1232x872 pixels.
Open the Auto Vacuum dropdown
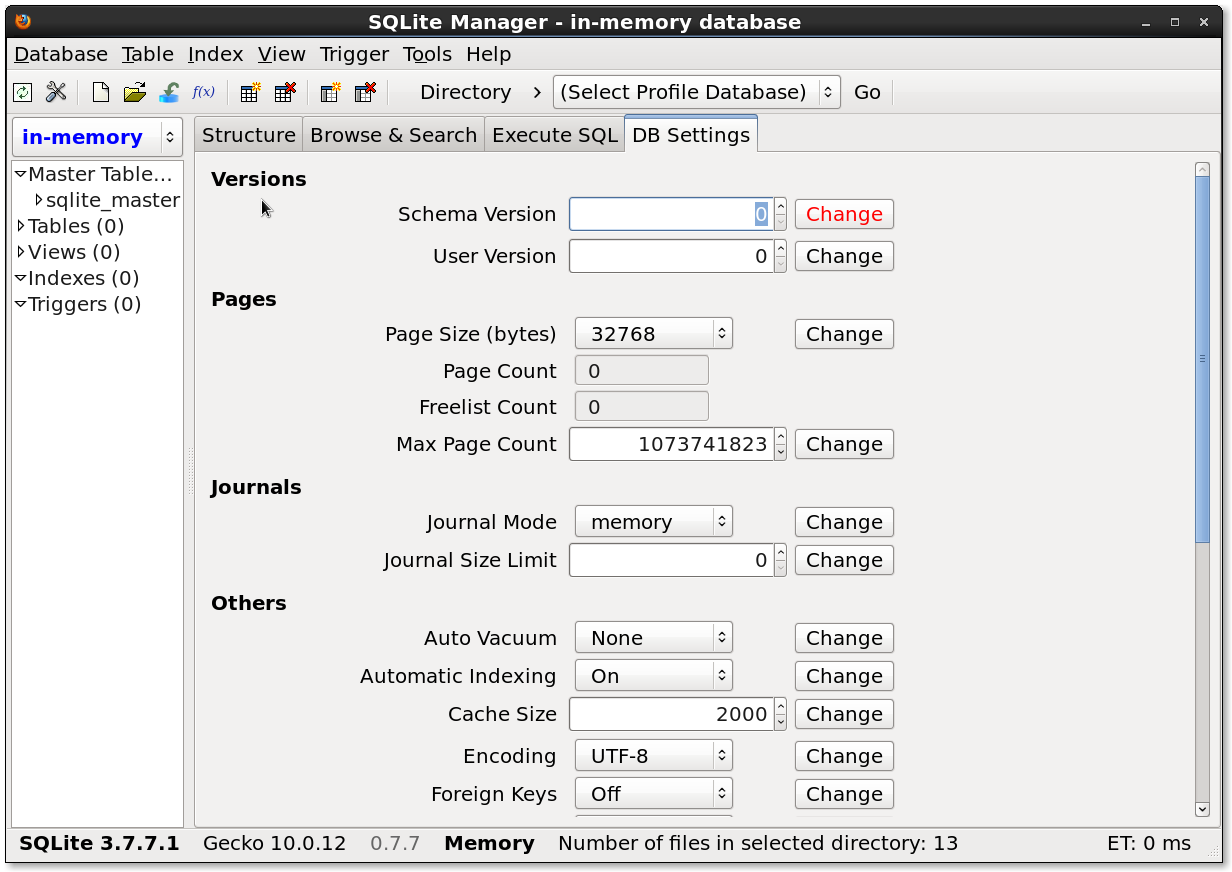pos(654,638)
